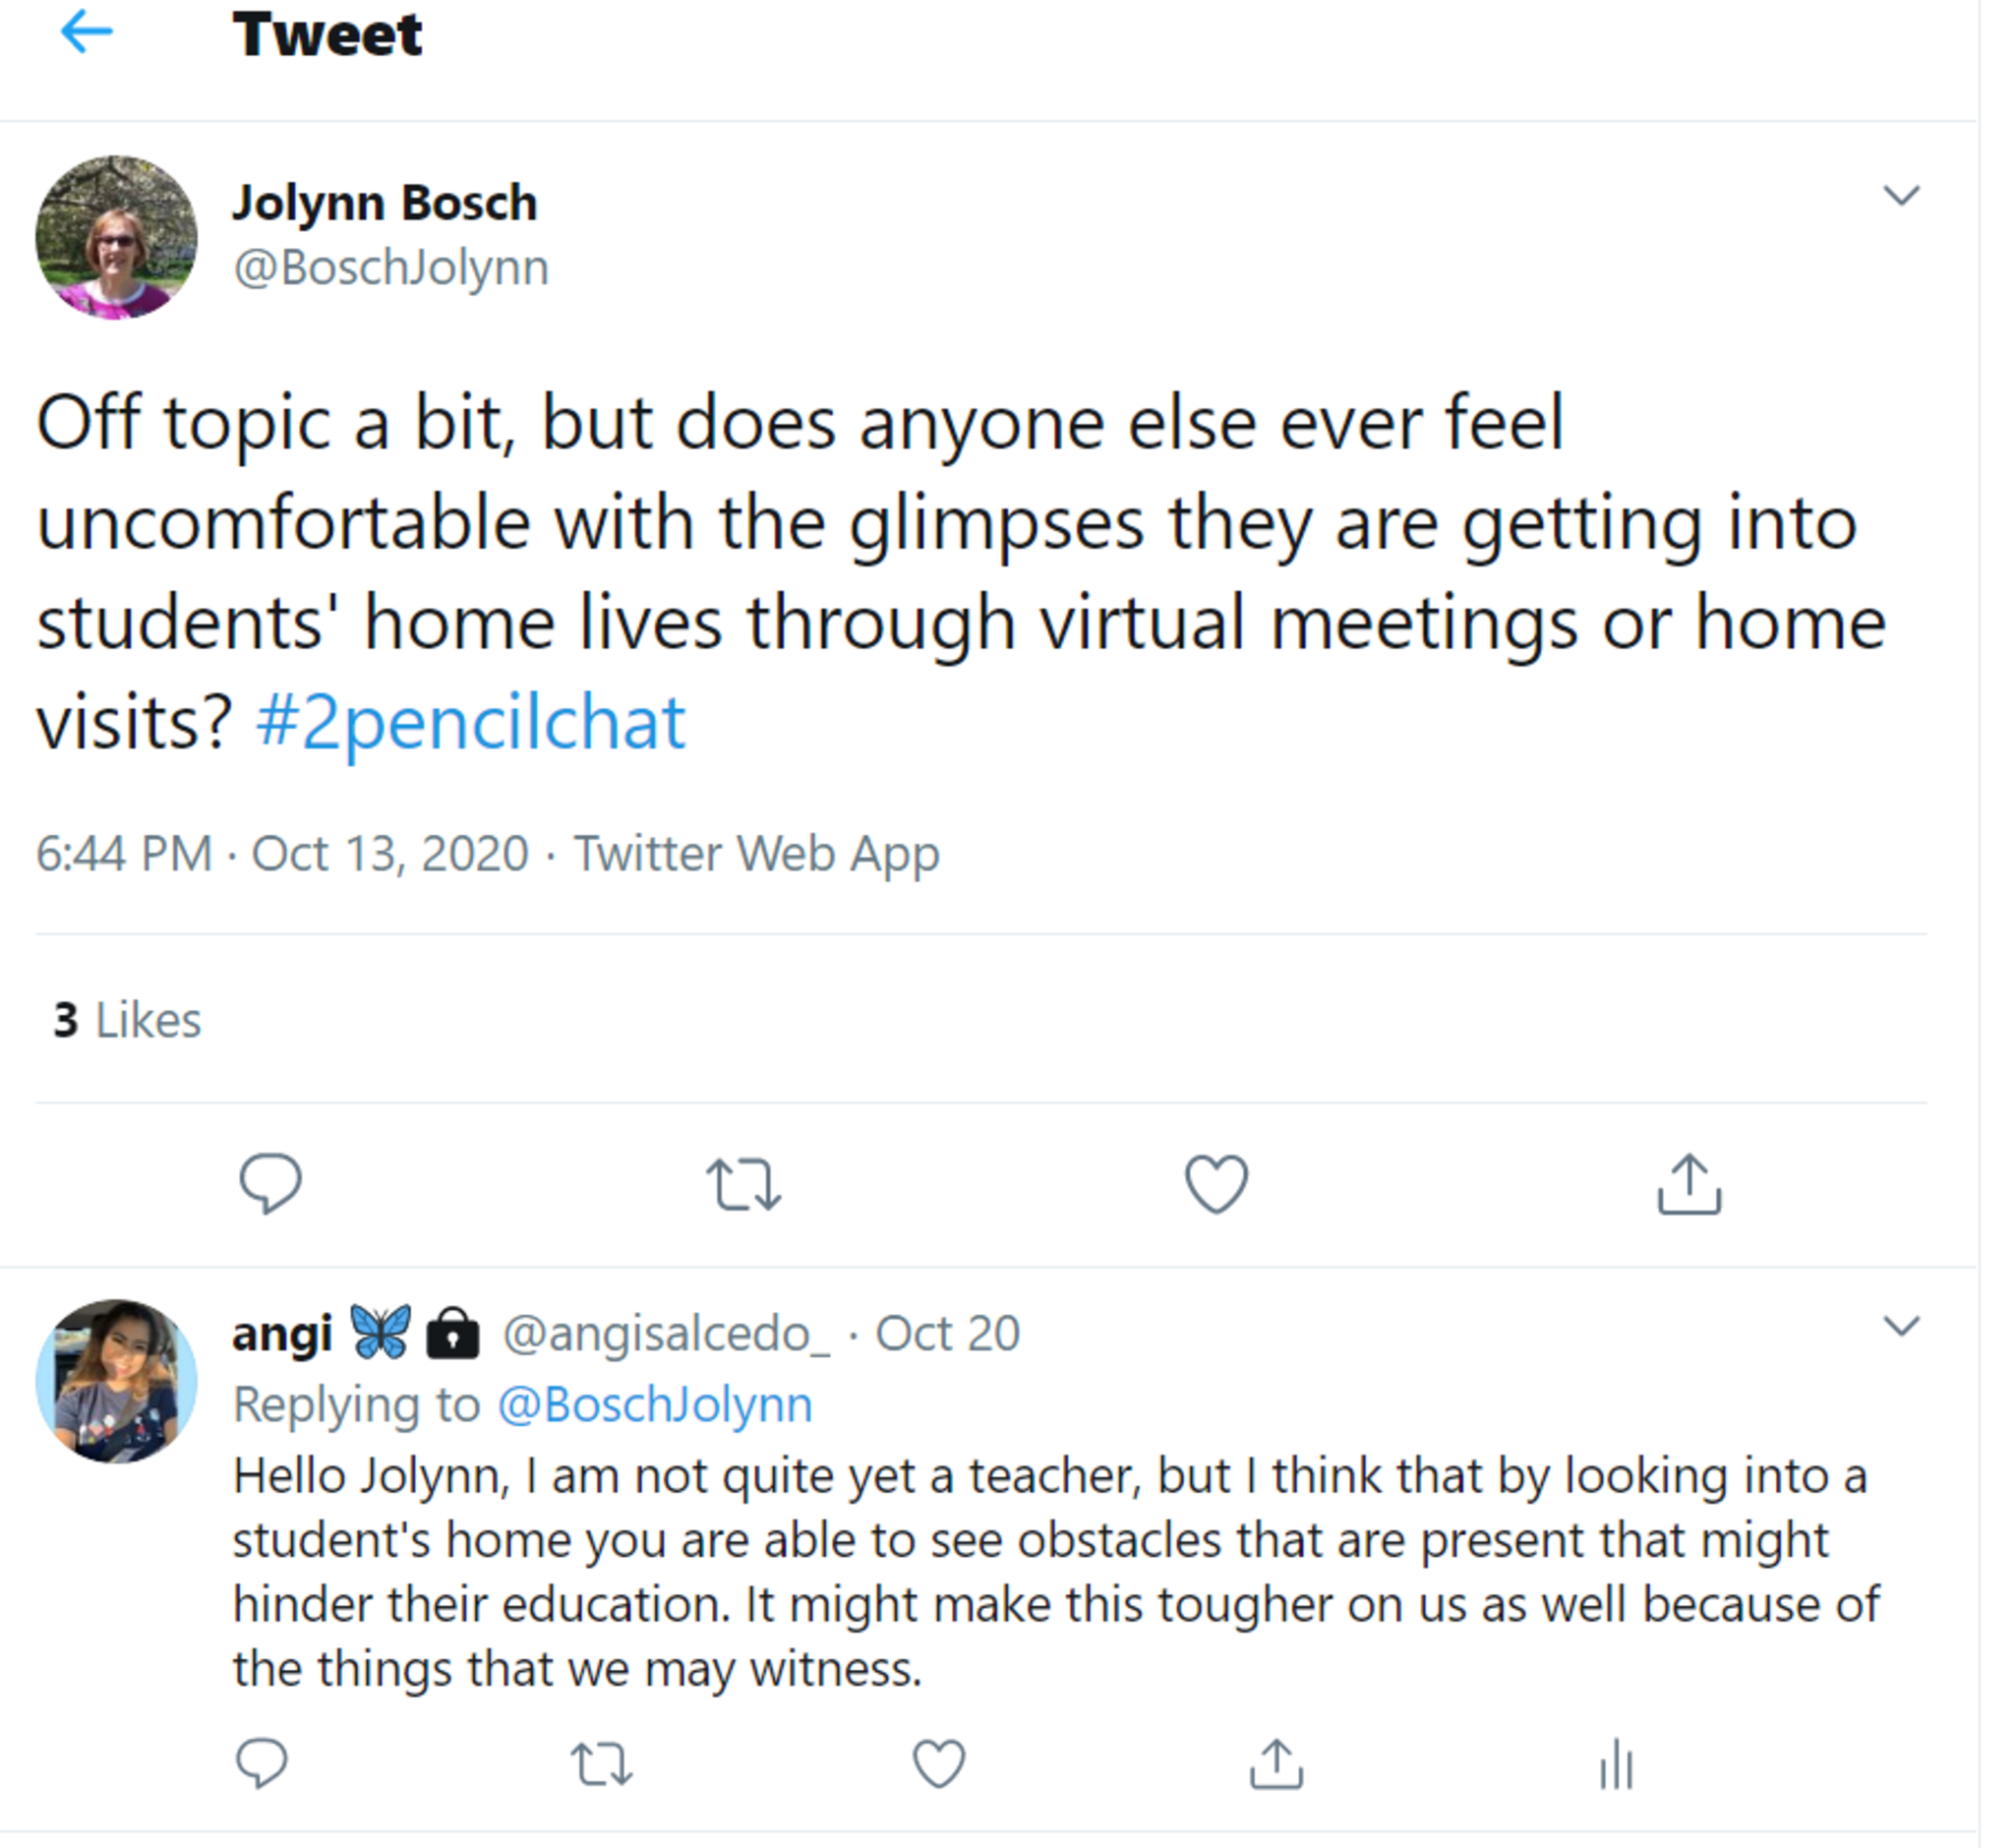Retweet Jolynn Bosch's main tweet
Screen dimensions: 2014x1848
[x=743, y=1185]
